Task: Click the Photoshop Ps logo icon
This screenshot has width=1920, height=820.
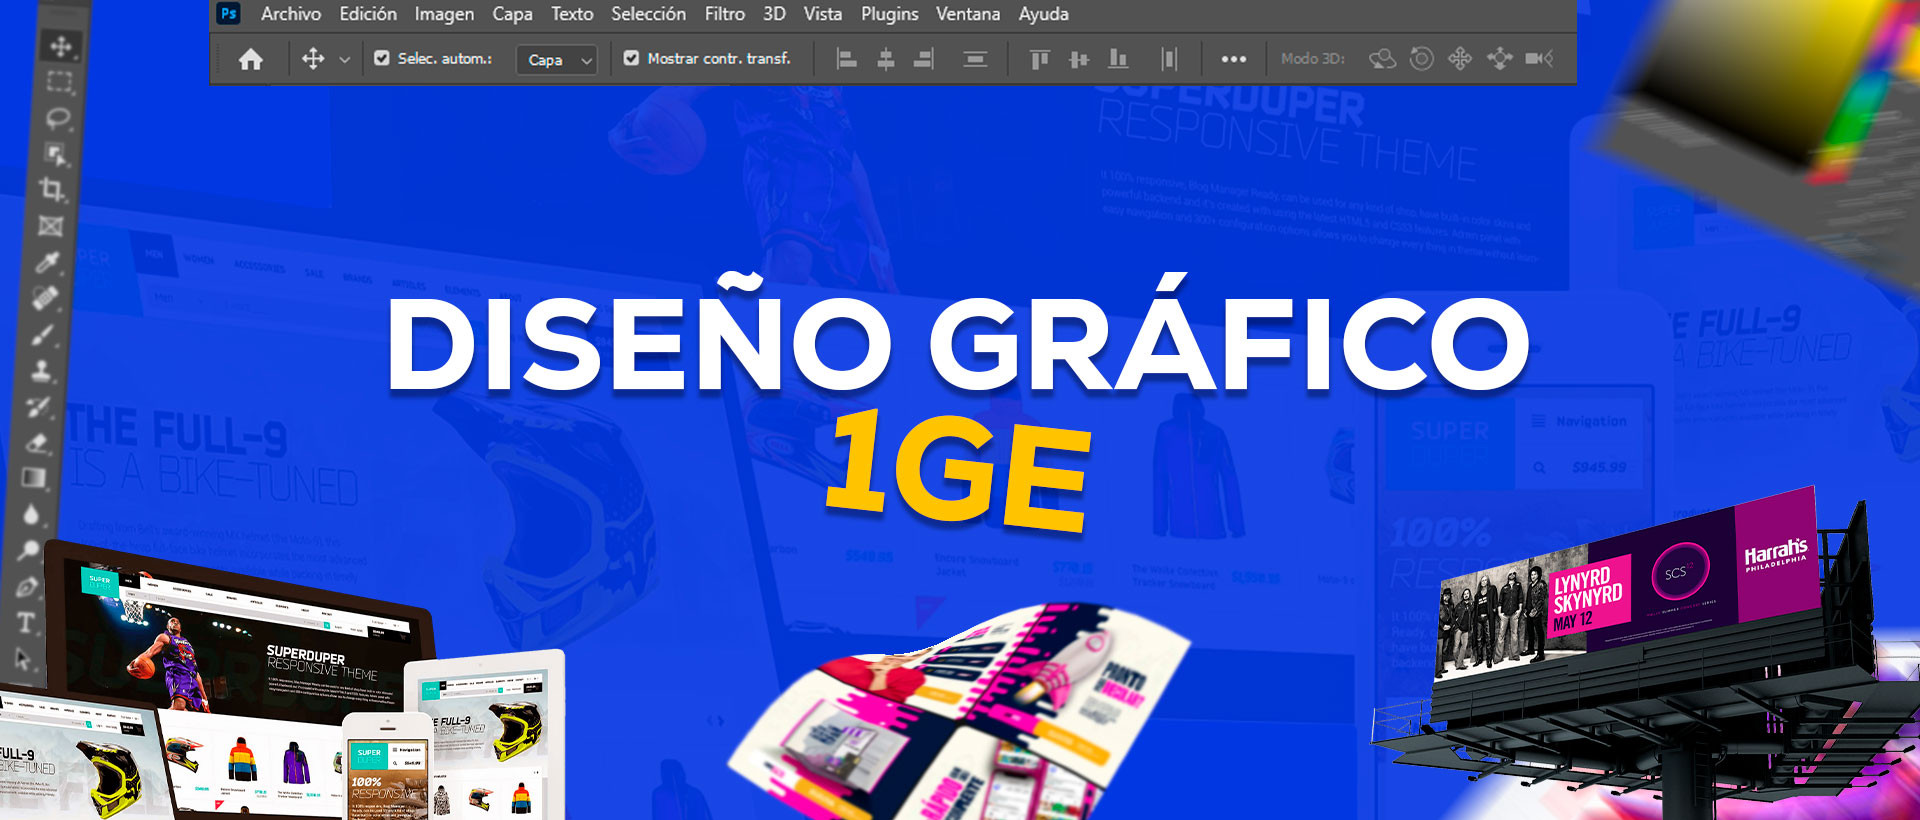Action: (x=229, y=13)
